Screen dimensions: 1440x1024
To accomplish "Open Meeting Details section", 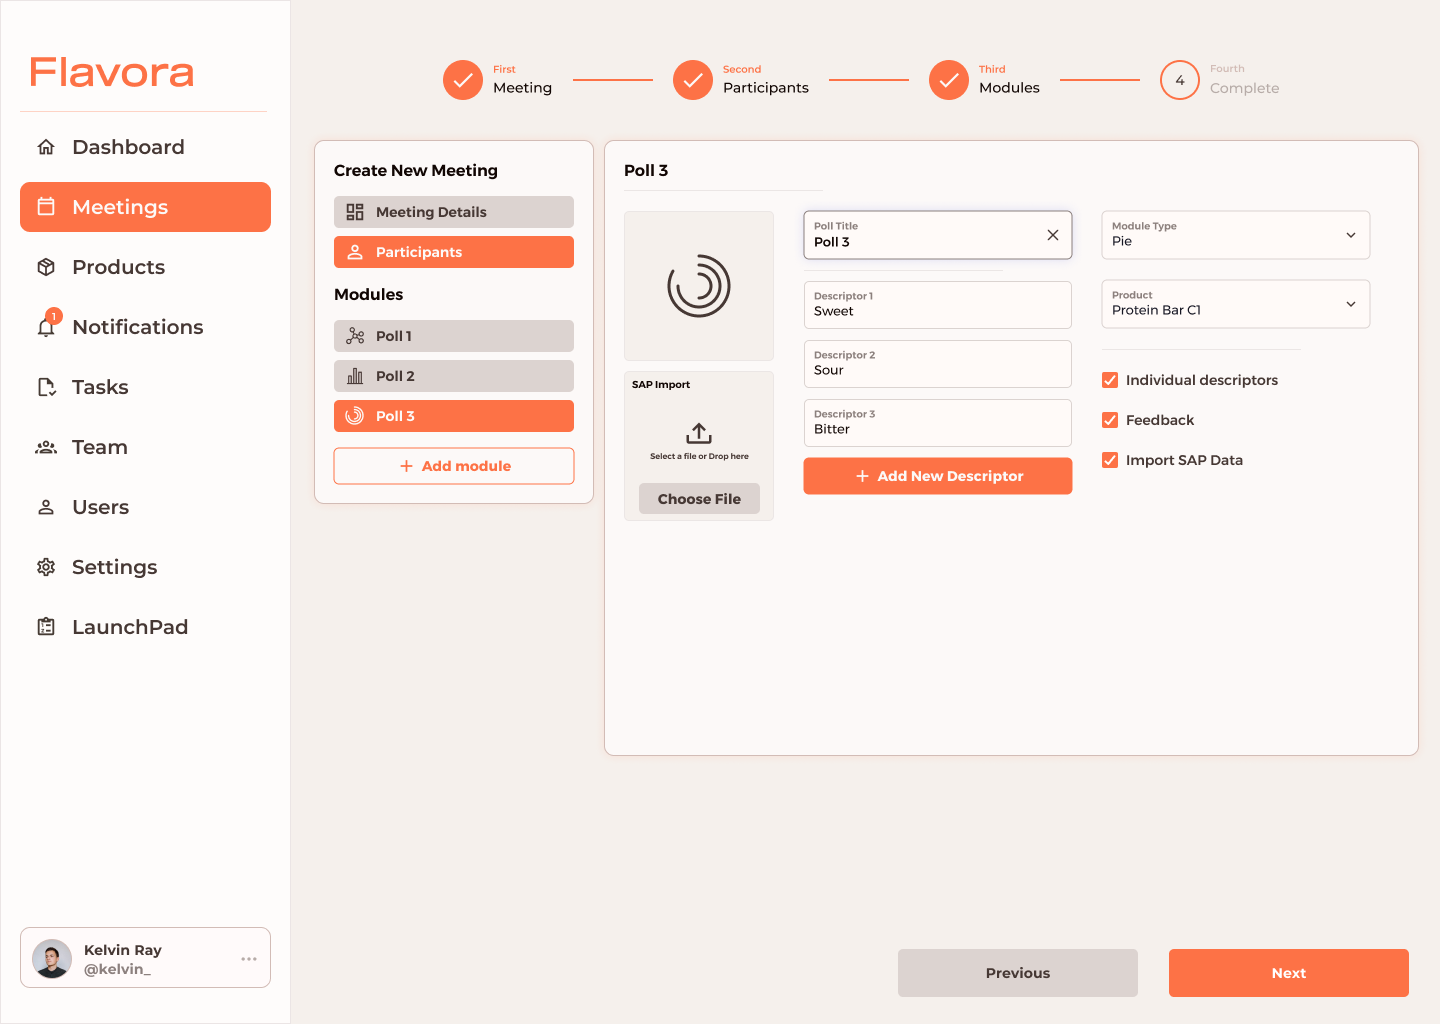I will [453, 212].
